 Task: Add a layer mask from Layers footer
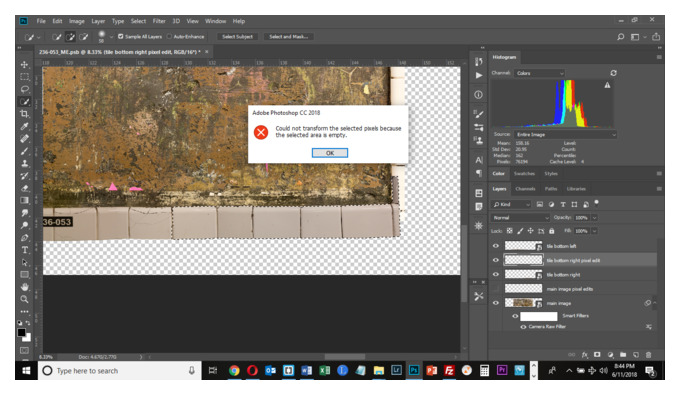(x=597, y=355)
